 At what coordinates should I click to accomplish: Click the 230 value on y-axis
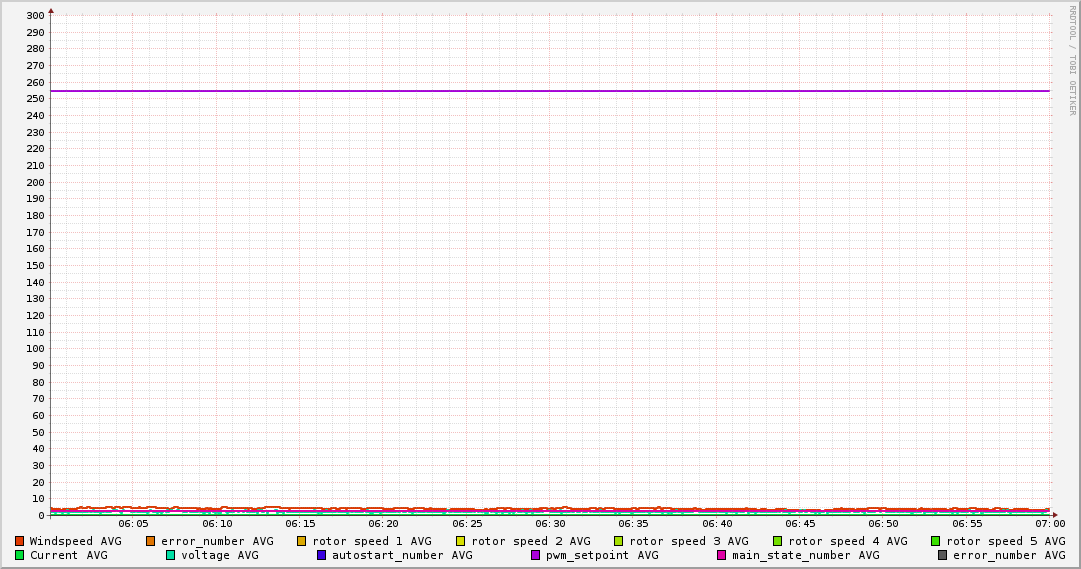pos(35,132)
